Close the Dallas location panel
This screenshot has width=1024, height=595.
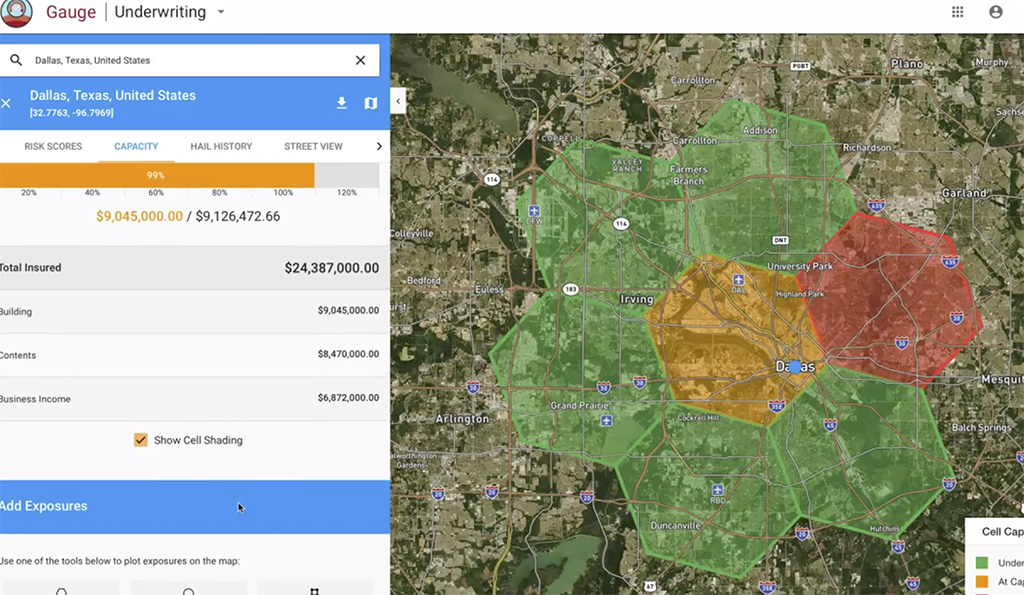point(7,103)
